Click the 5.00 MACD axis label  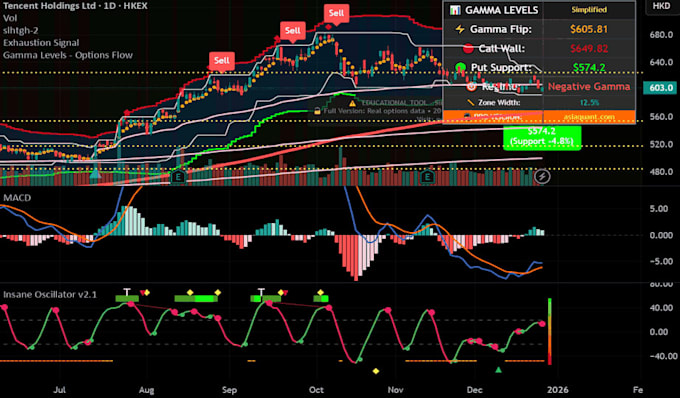659,209
